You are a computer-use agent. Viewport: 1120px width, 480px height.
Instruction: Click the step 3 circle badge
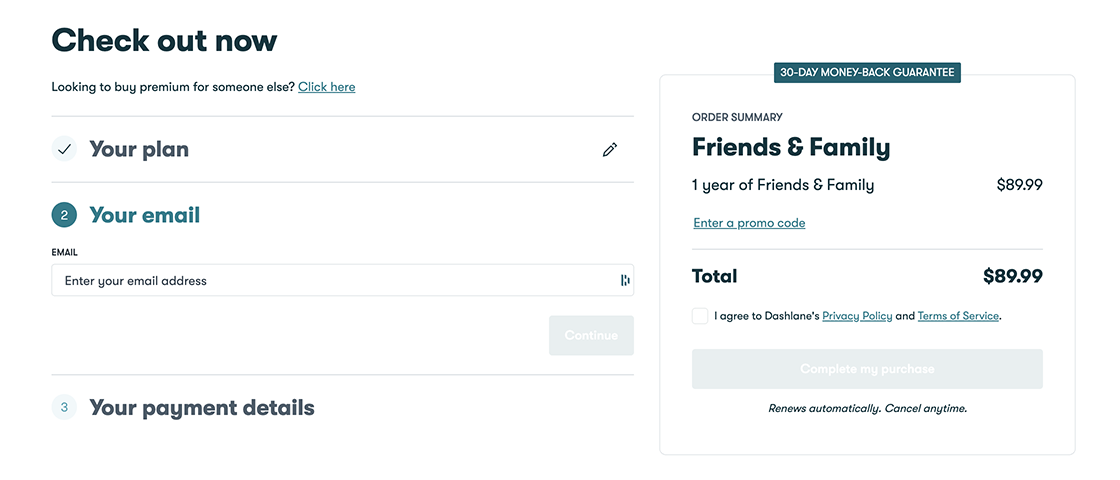[x=64, y=407]
